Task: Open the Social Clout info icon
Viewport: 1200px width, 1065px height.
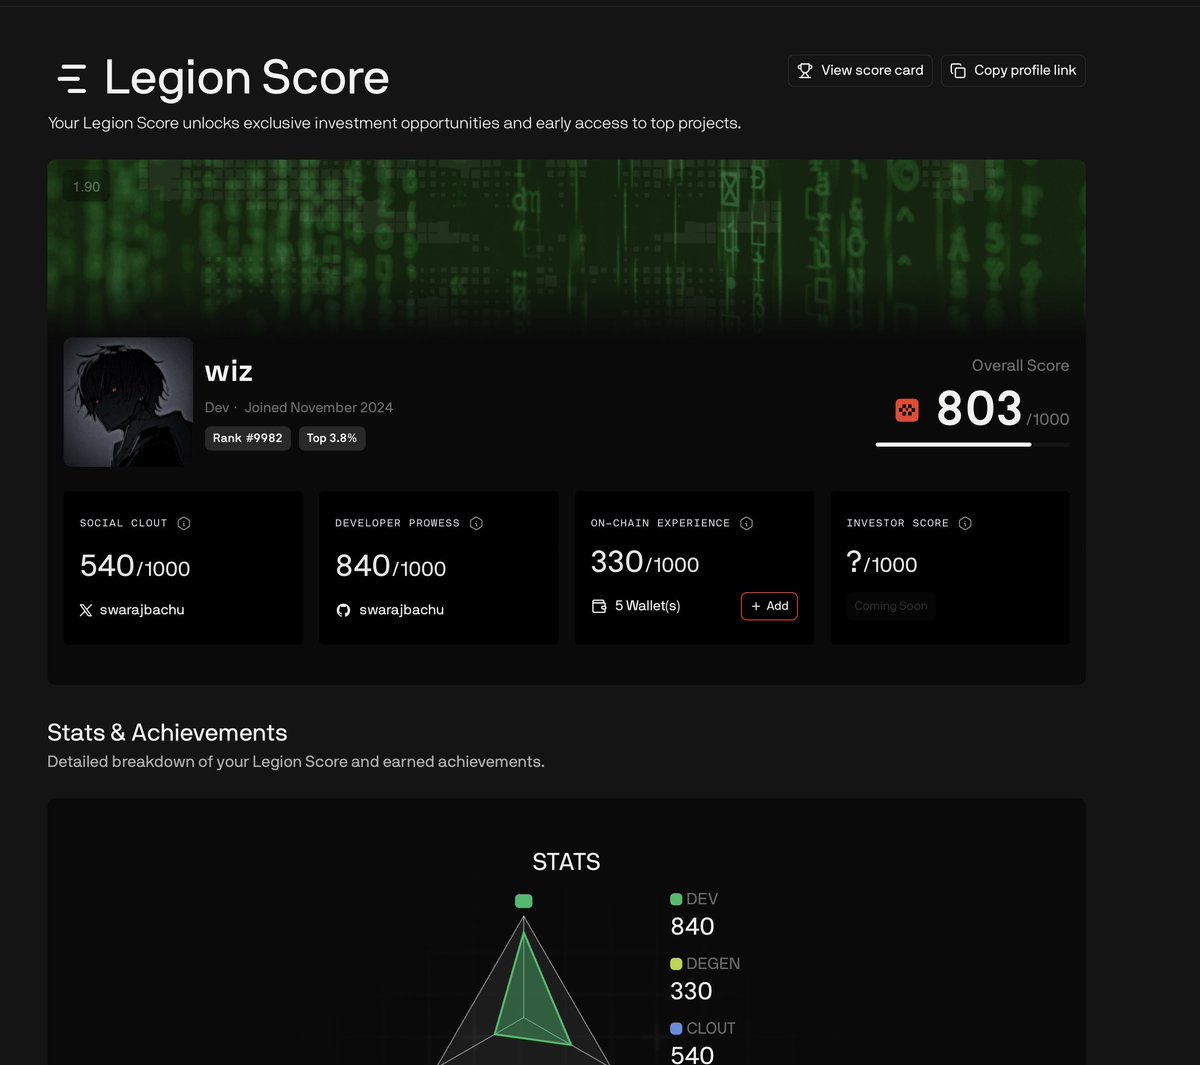Action: pos(185,523)
